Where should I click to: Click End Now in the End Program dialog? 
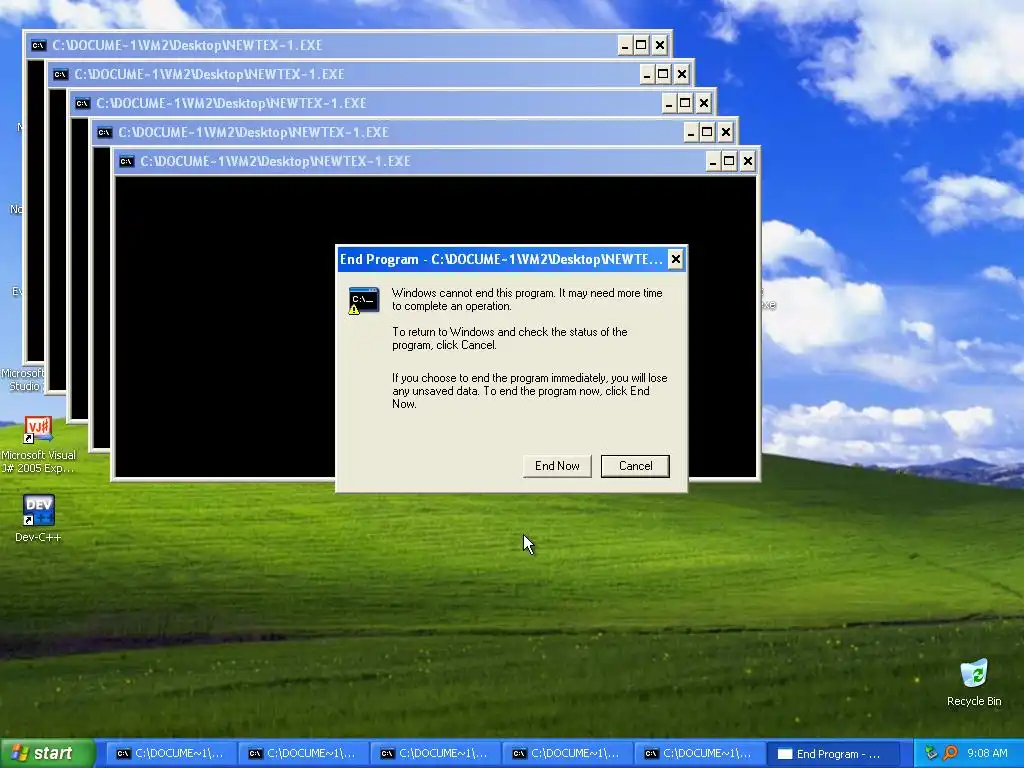[x=557, y=466]
